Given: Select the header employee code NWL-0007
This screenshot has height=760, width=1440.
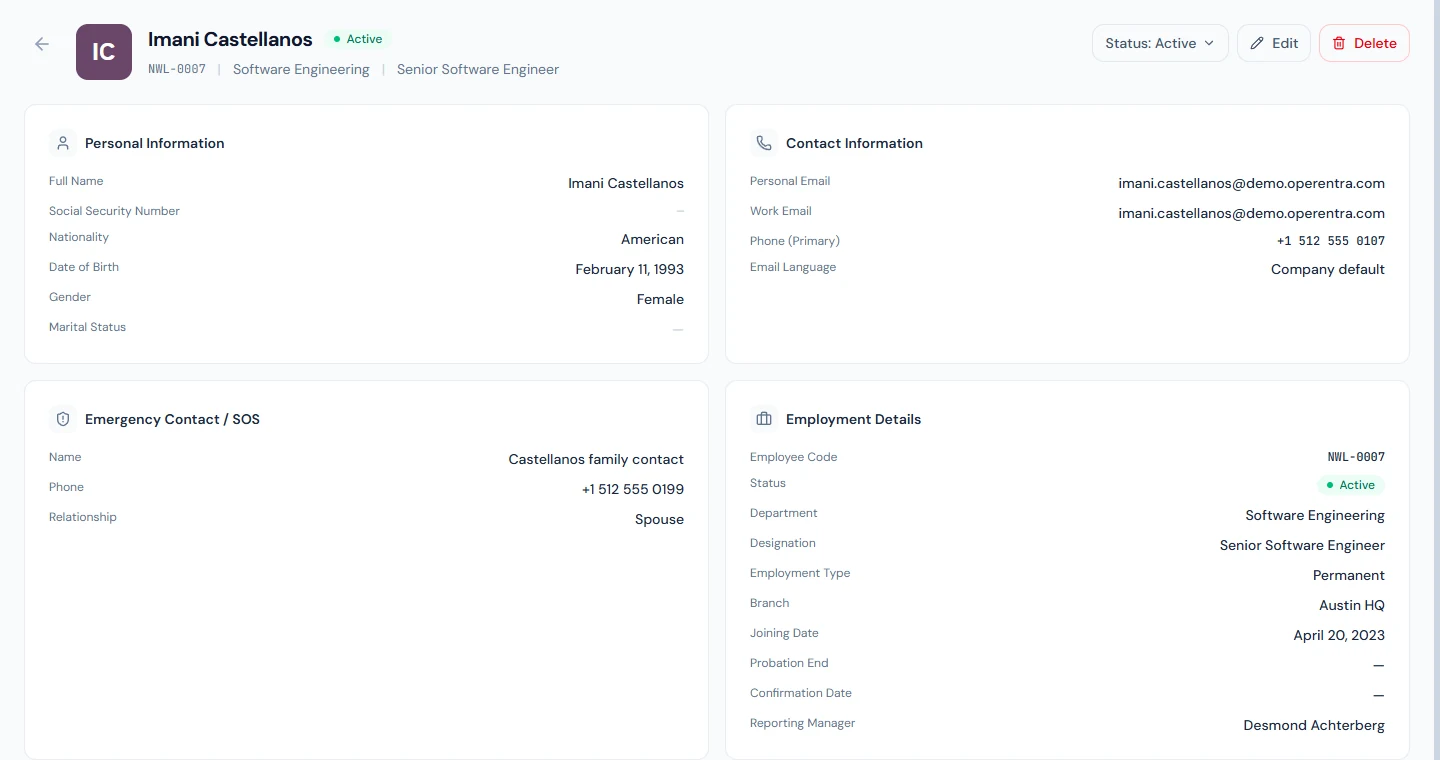Looking at the screenshot, I should (177, 70).
